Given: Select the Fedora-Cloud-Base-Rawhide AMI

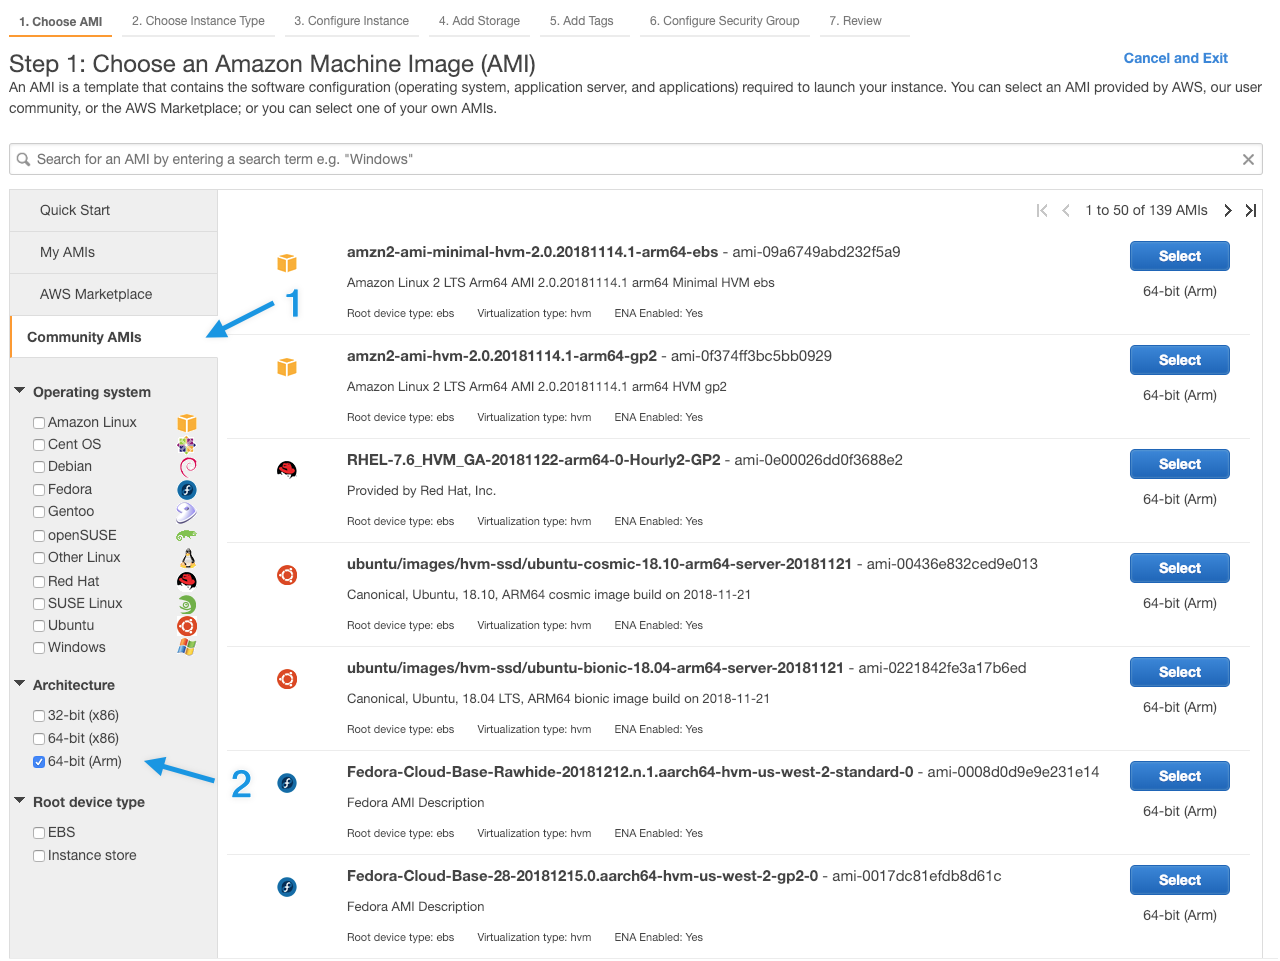Looking at the screenshot, I should point(1179,776).
